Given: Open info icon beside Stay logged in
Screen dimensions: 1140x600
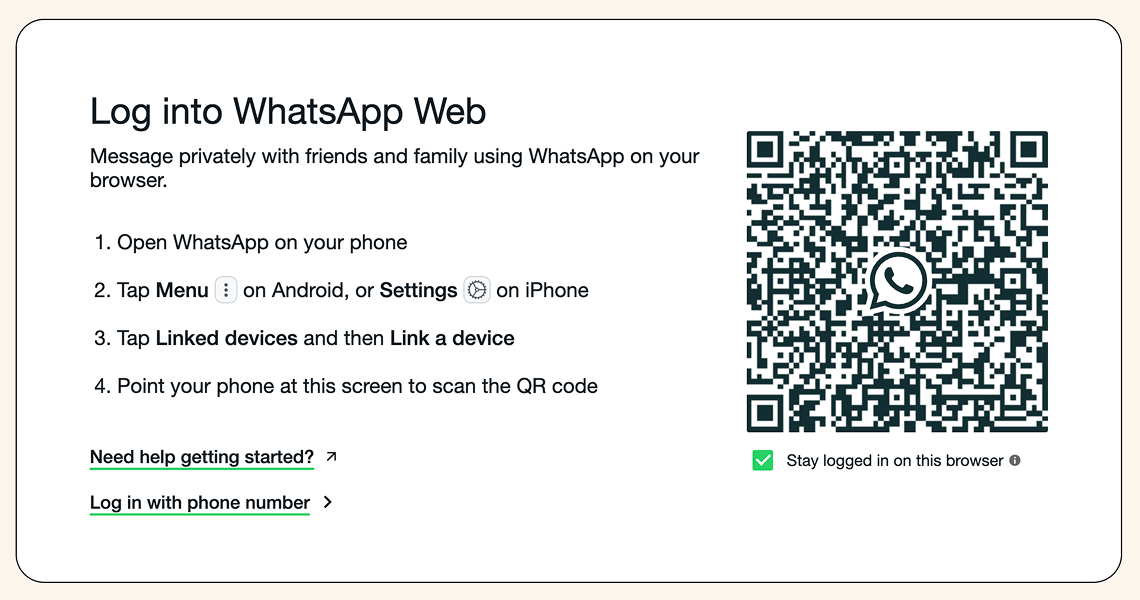Looking at the screenshot, I should (1015, 460).
